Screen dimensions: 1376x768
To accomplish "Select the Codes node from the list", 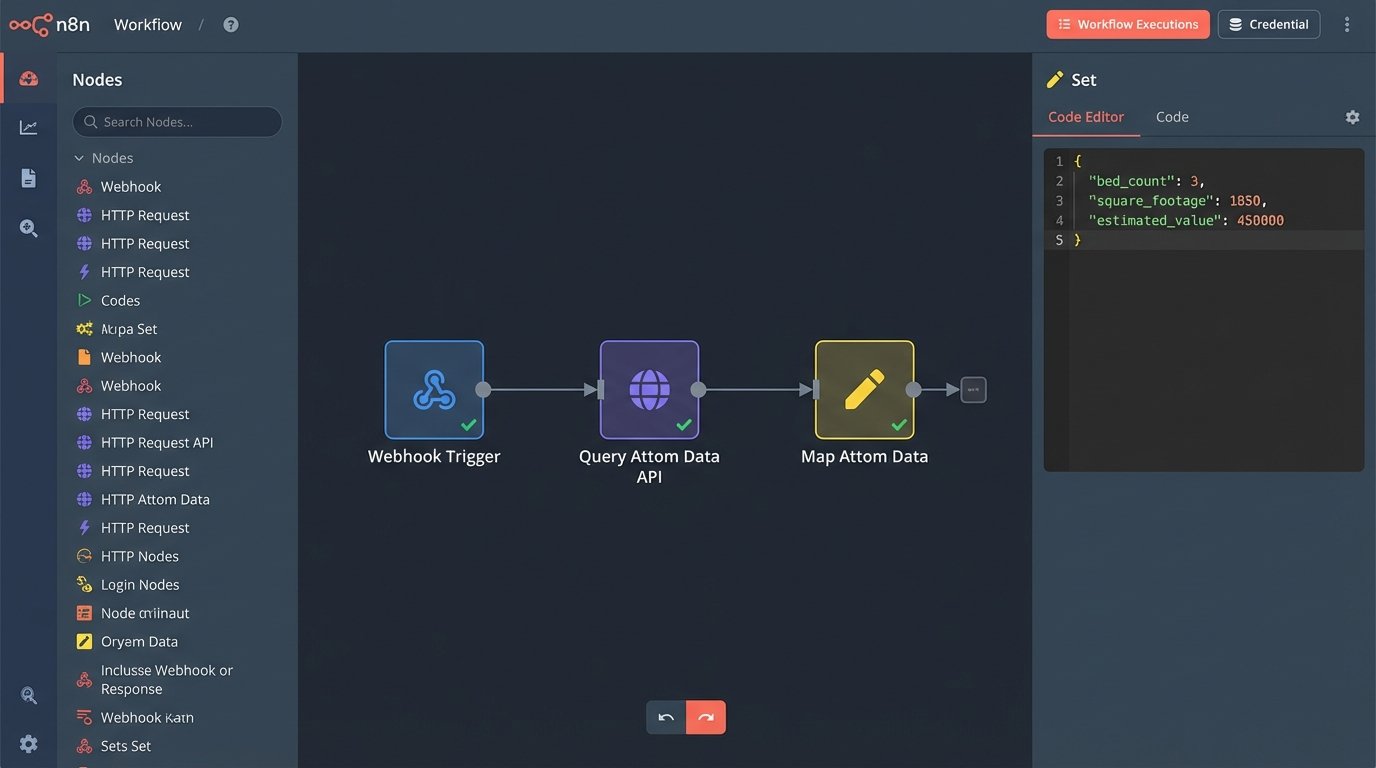I will pos(120,299).
